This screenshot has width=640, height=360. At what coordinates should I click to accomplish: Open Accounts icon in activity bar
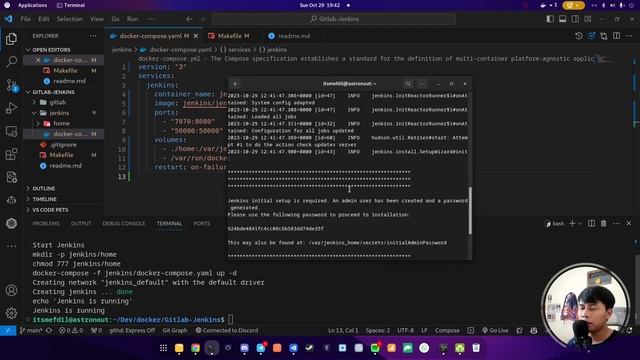click(11, 290)
